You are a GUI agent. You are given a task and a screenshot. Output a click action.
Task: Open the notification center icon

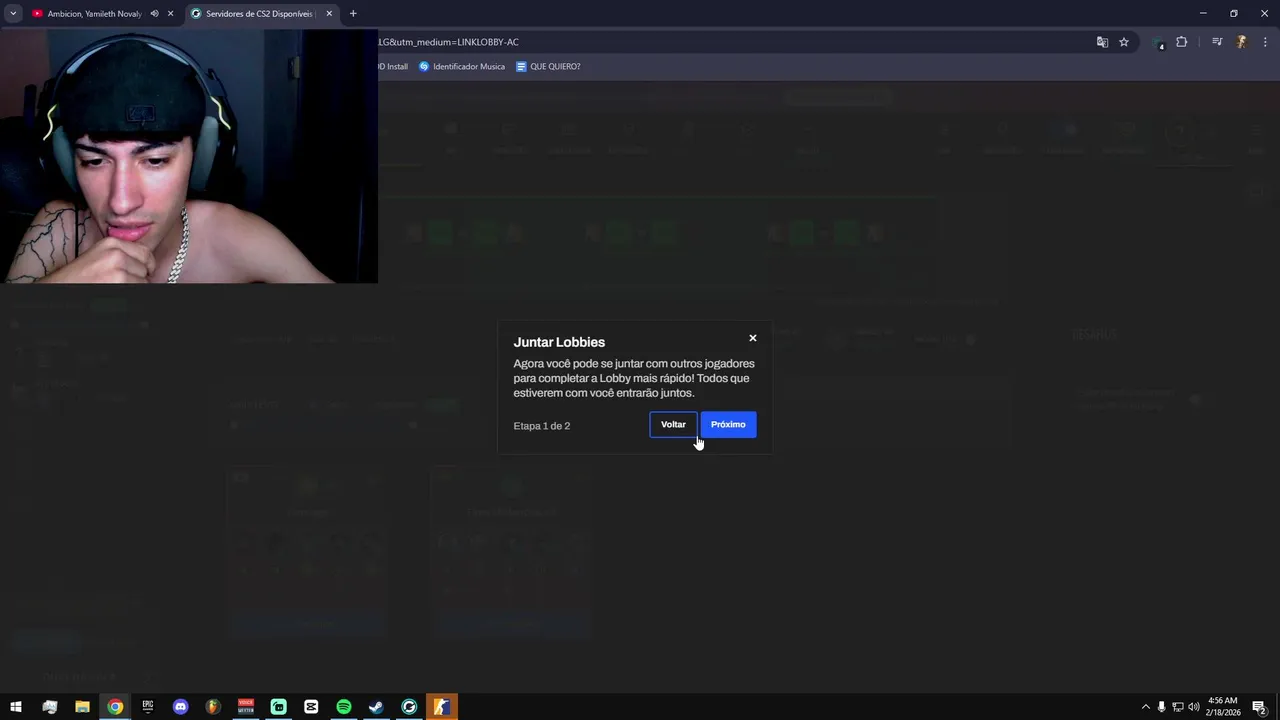(1260, 707)
